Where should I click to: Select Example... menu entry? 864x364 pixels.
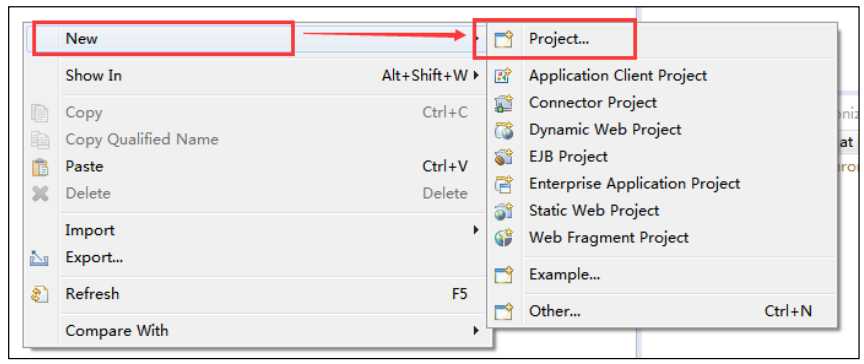pyautogui.click(x=662, y=274)
